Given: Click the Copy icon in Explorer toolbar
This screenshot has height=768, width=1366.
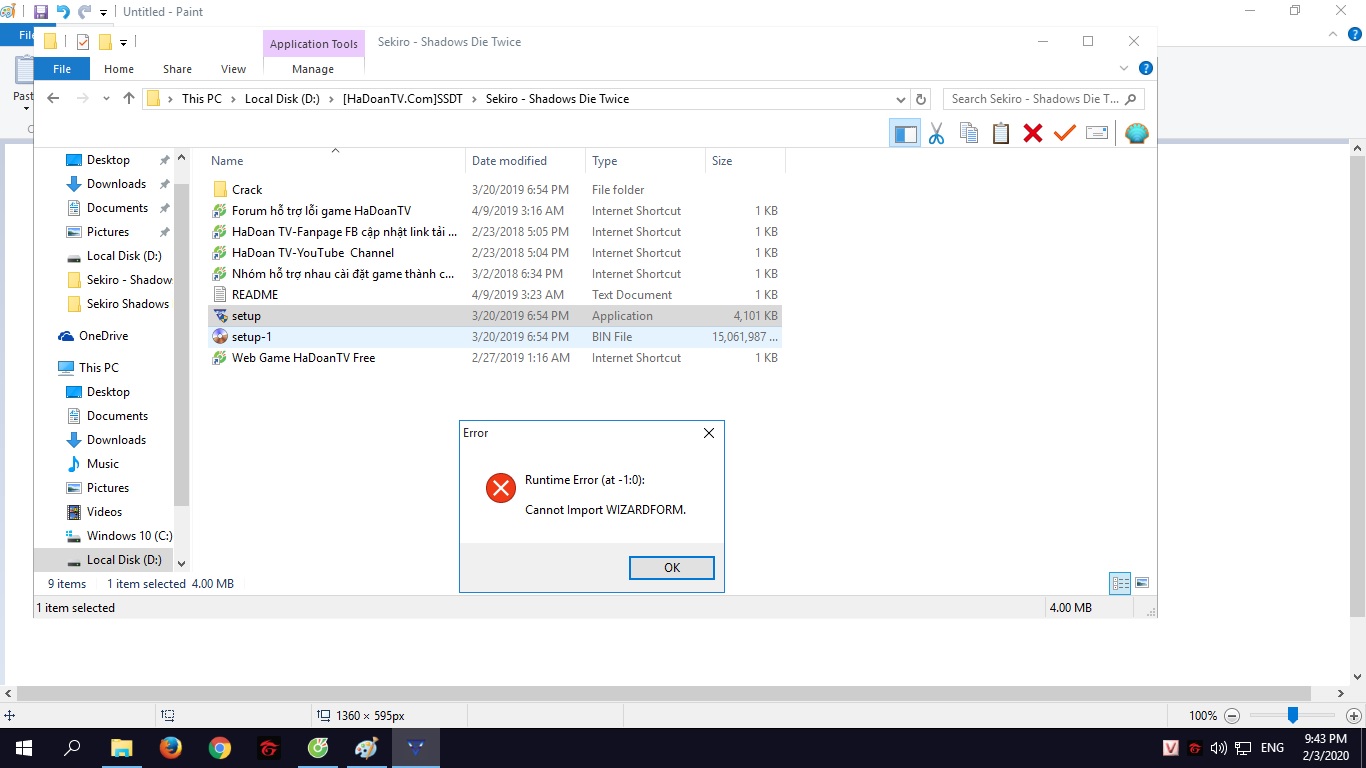Looking at the screenshot, I should pyautogui.click(x=968, y=133).
